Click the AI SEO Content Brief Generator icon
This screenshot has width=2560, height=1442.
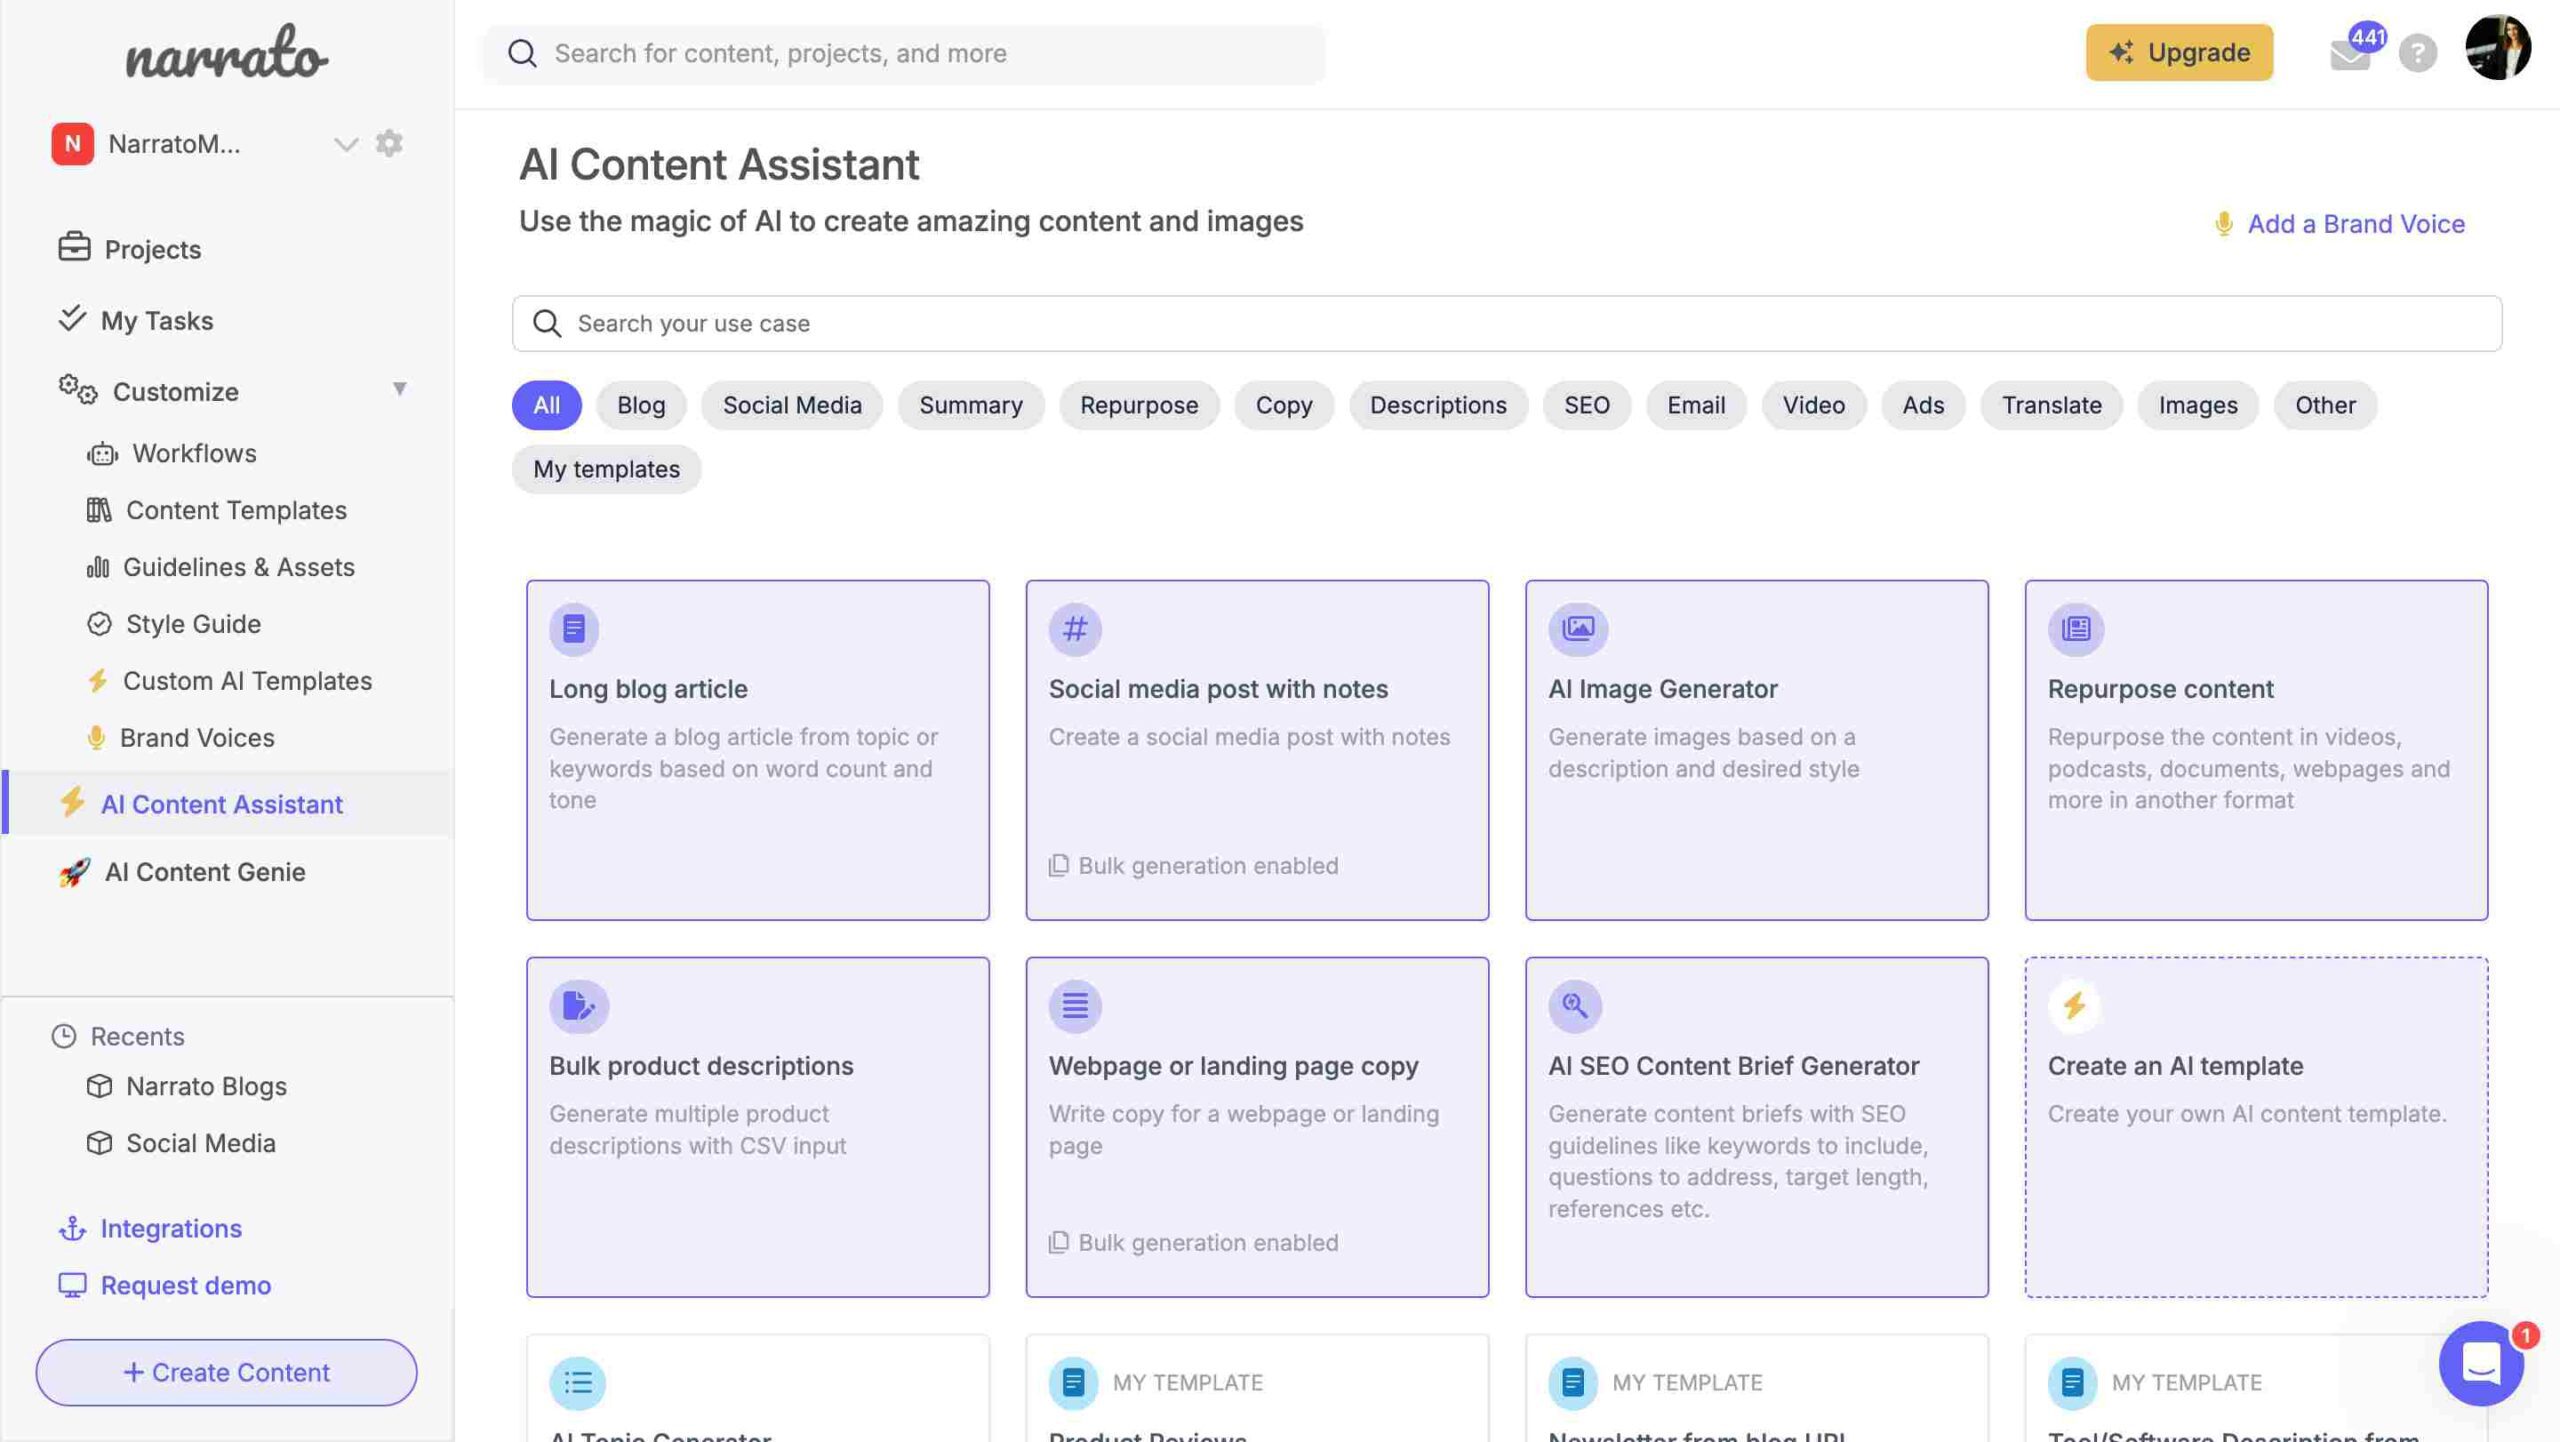pos(1574,1004)
